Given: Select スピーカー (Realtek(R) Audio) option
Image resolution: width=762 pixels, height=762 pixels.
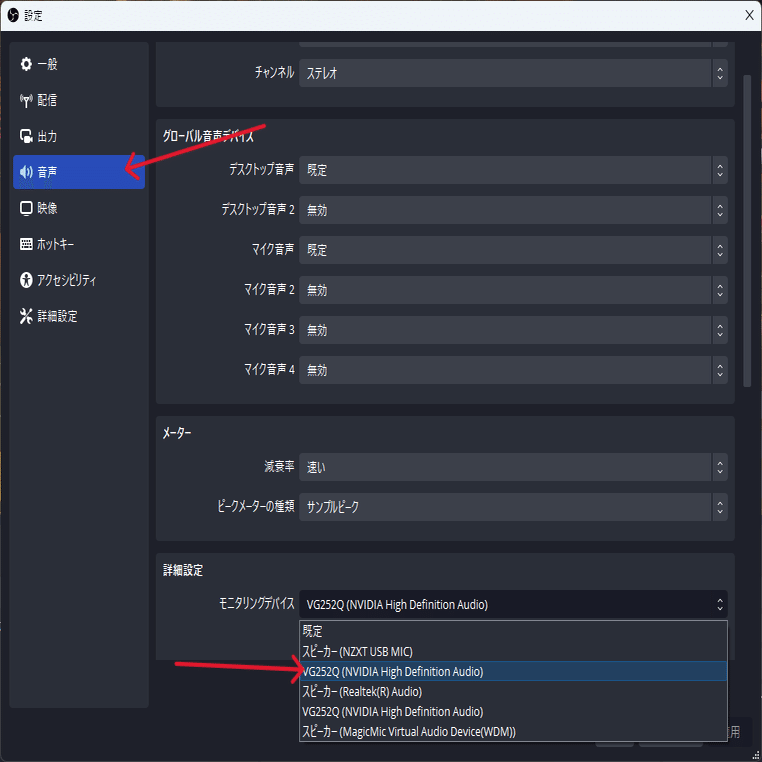Looking at the screenshot, I should (513, 692).
